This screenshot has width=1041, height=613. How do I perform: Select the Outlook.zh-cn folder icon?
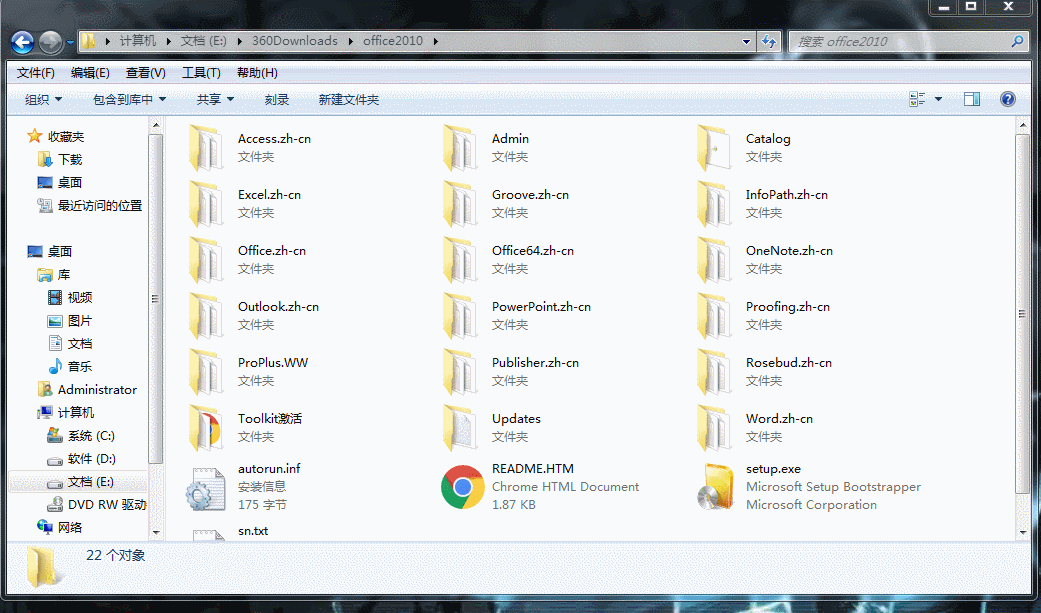coord(206,316)
